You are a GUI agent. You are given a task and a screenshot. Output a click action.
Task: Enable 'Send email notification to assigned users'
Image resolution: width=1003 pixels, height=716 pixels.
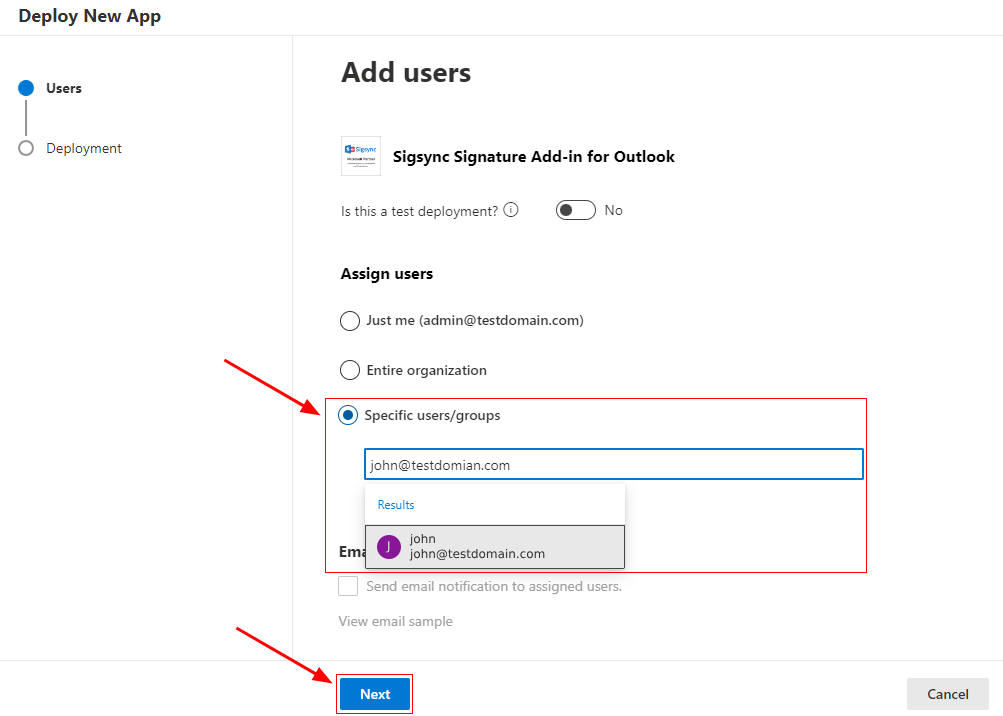tap(348, 586)
